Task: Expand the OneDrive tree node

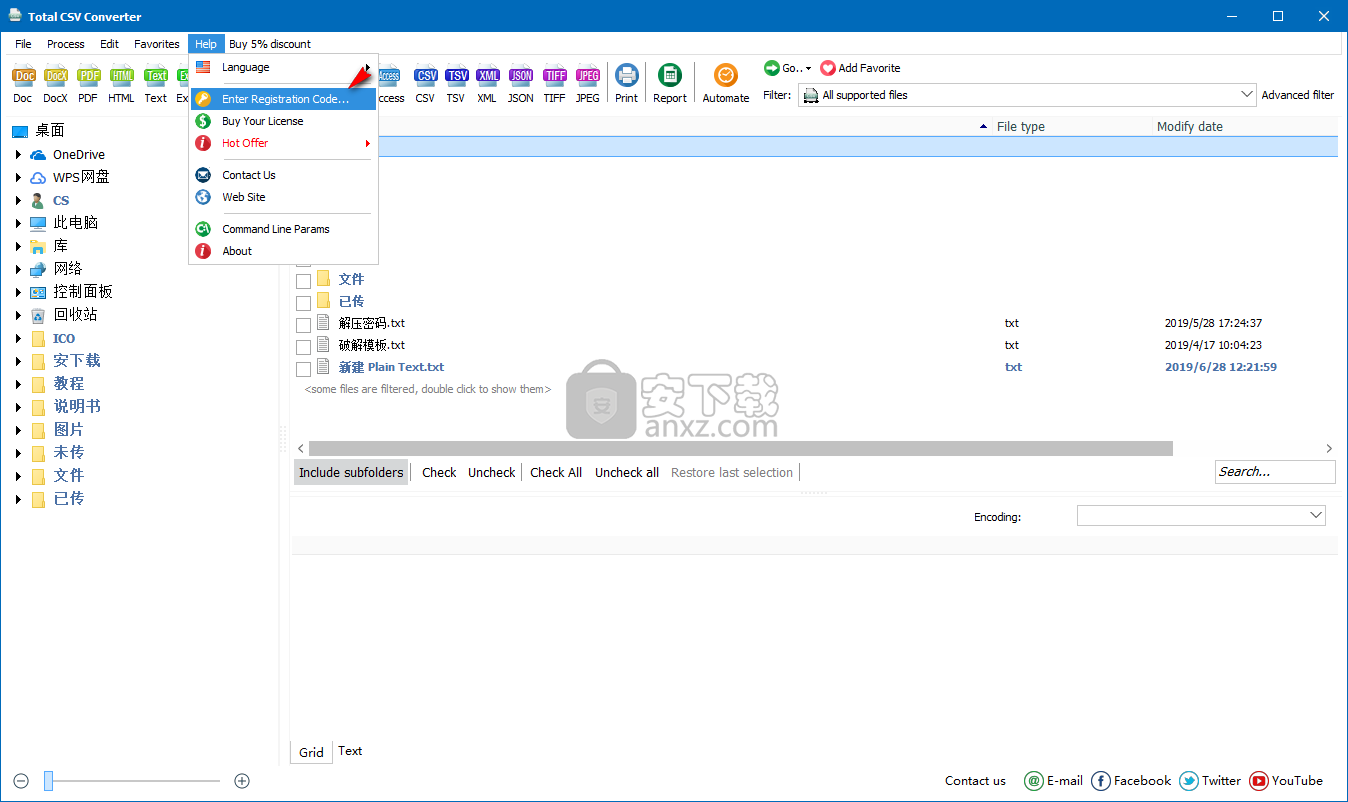Action: 18,154
